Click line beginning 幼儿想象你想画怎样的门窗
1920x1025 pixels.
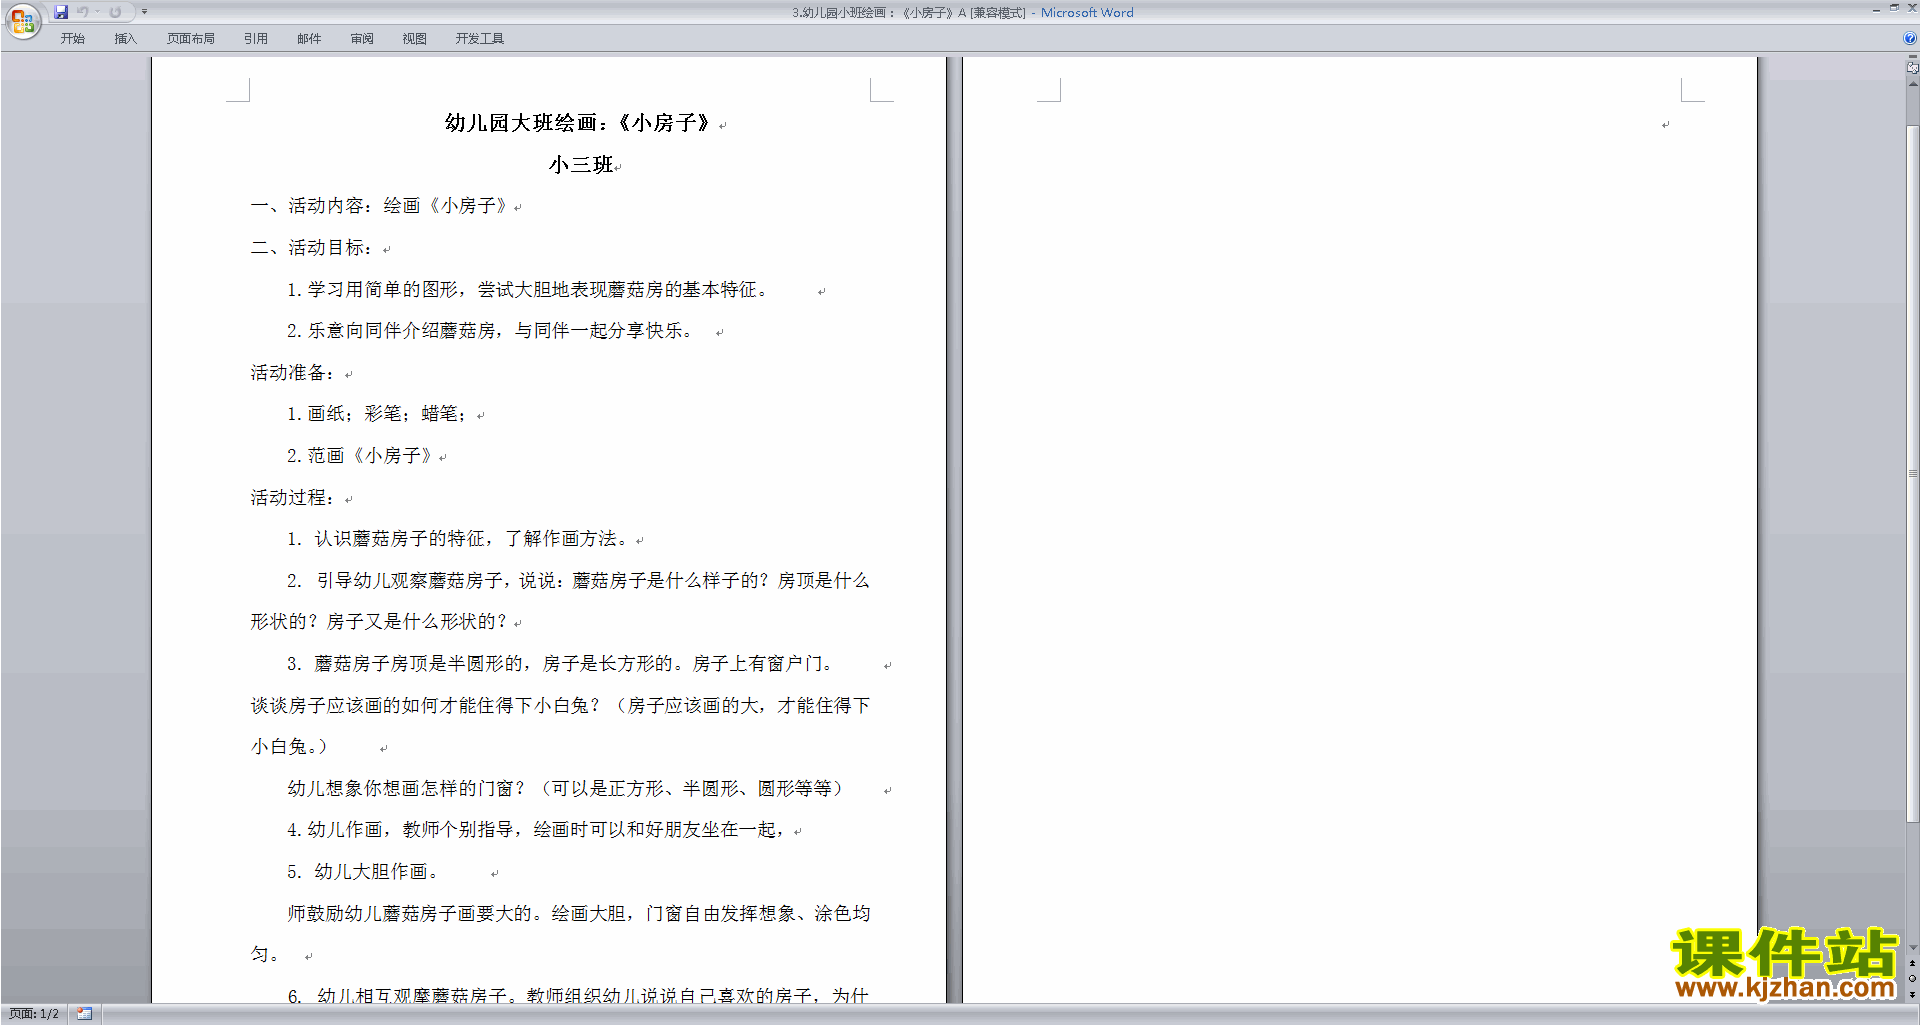click(566, 789)
